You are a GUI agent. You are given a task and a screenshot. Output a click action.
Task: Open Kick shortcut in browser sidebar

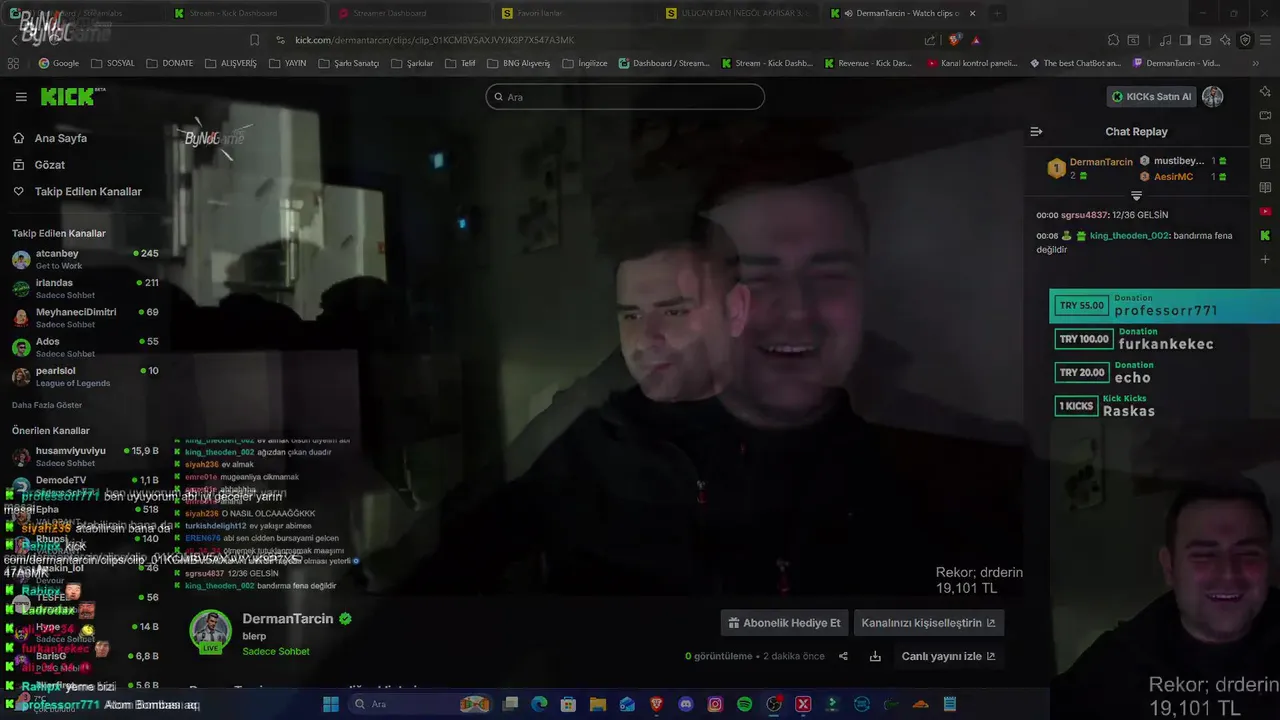1265,235
